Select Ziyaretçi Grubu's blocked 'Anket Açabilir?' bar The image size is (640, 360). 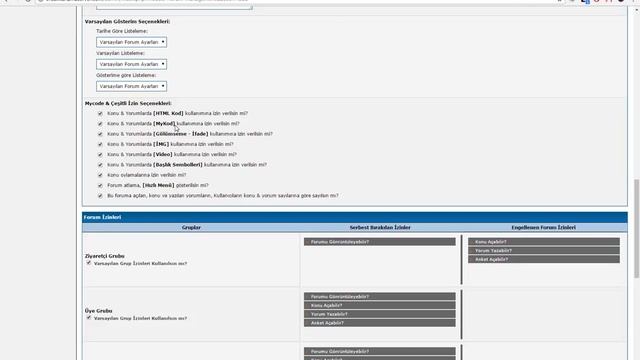544,259
